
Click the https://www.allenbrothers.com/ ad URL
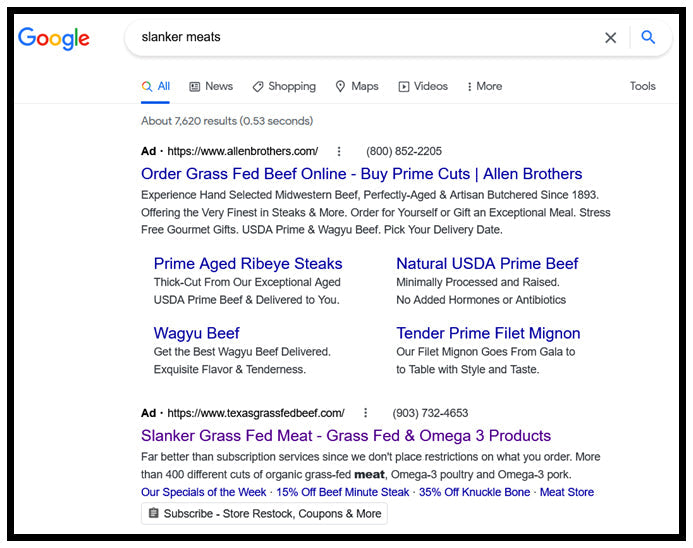[243, 152]
